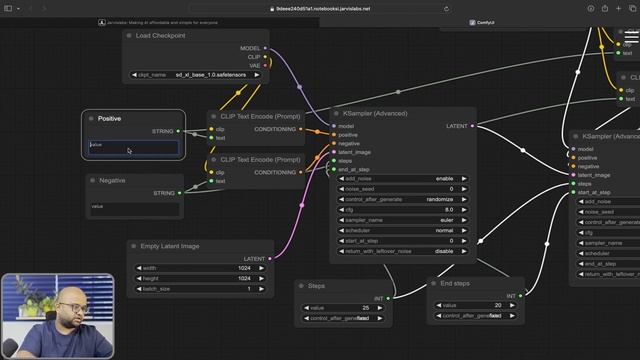
Task: Decrease End steps value with left arrow
Action: (439, 305)
